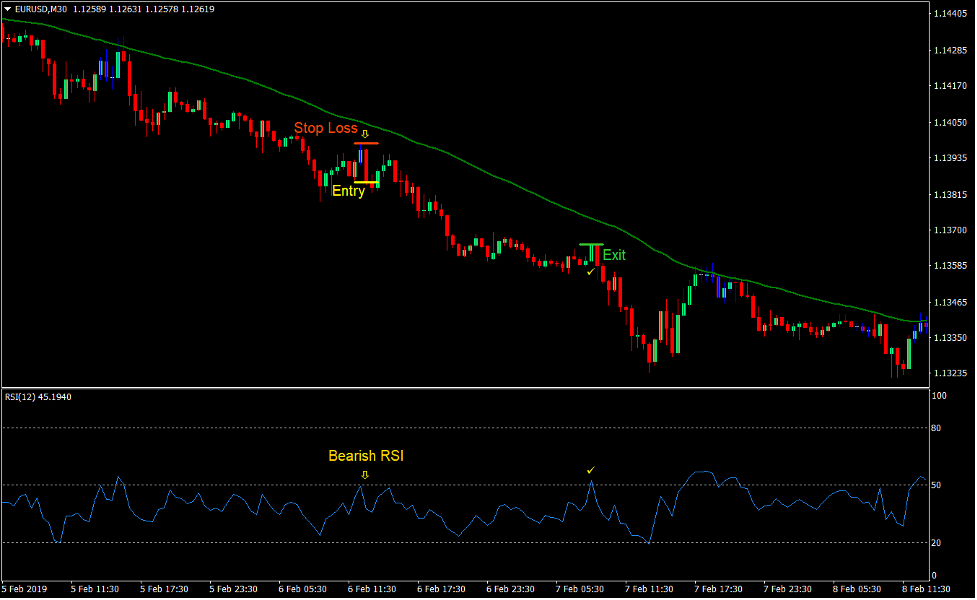The image size is (977, 600).
Task: Click the Exit annotation text
Action: 615,255
